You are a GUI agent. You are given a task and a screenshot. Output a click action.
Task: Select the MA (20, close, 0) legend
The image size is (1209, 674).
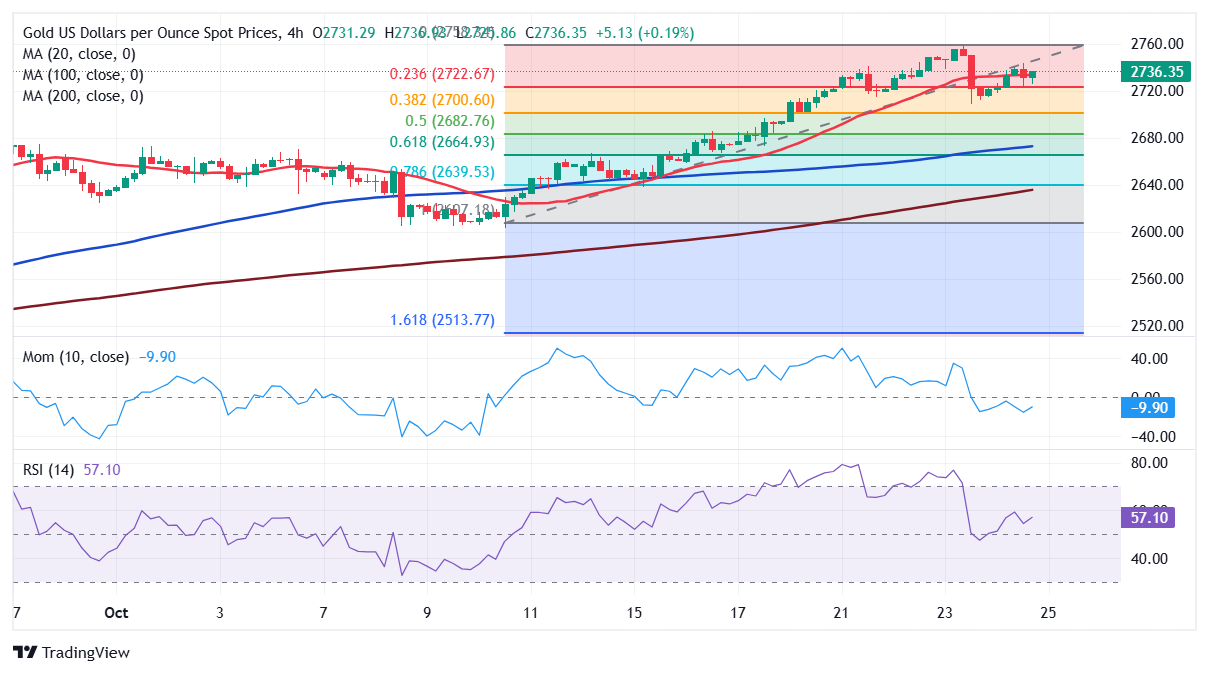[79, 54]
